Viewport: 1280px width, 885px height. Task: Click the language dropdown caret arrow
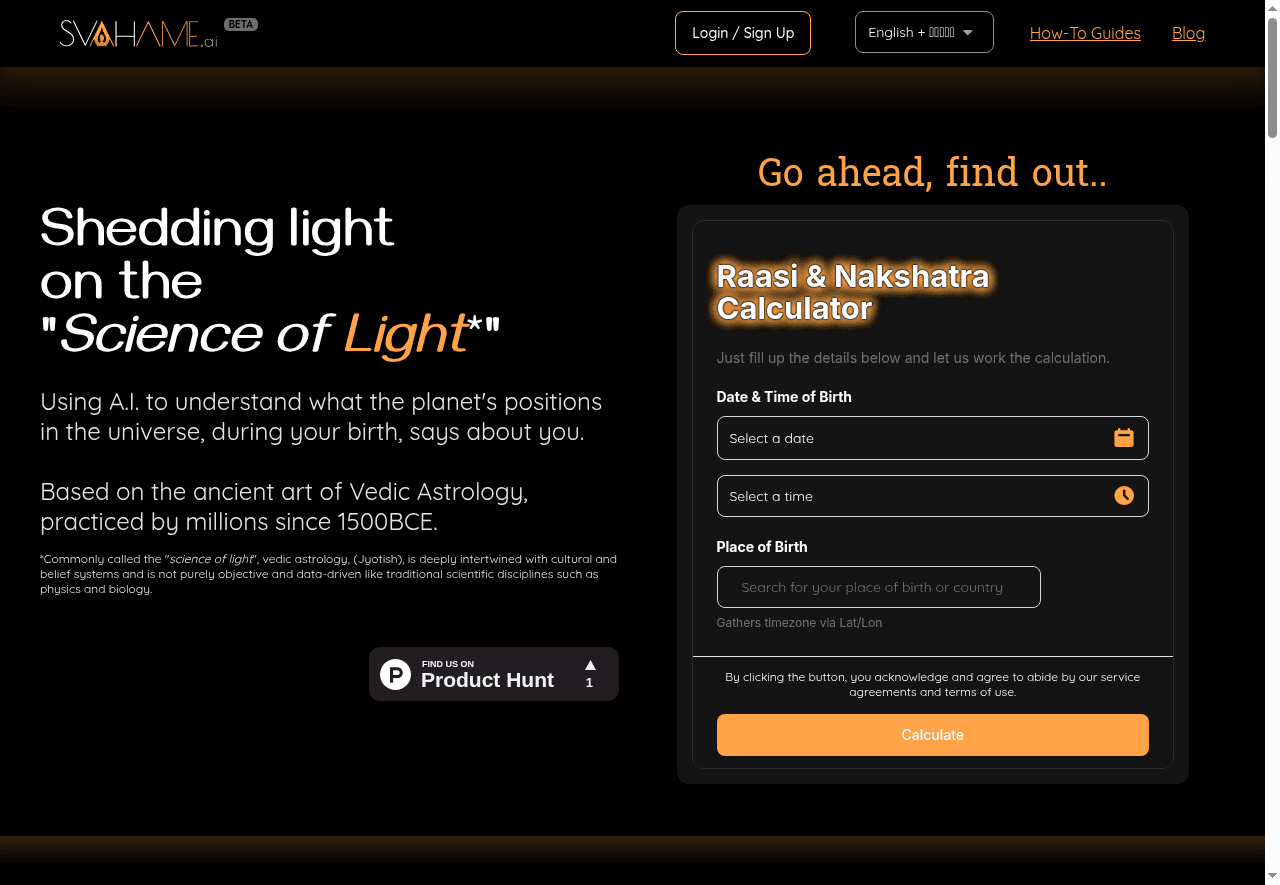coord(968,33)
